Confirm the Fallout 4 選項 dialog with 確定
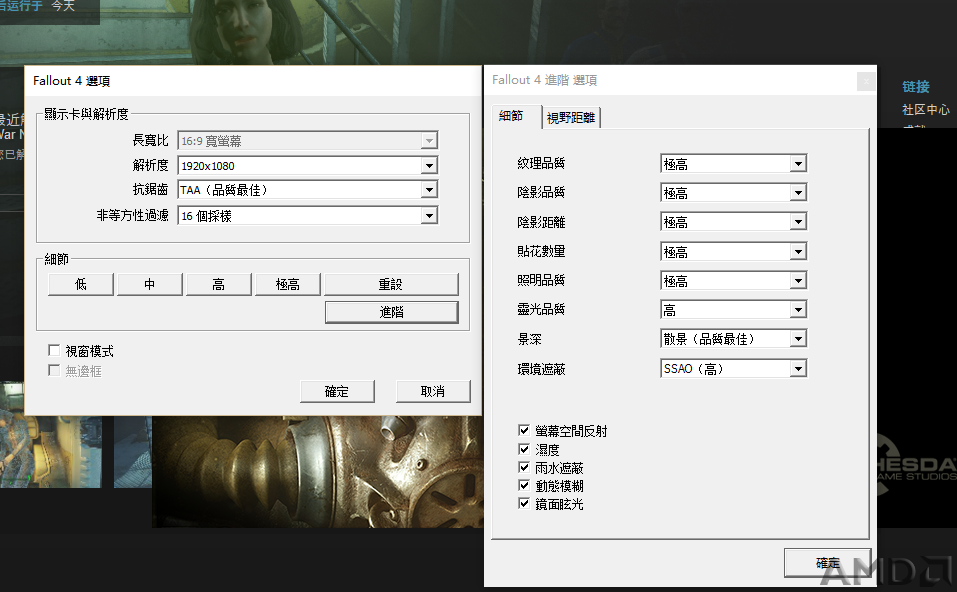The image size is (957, 592). (337, 391)
